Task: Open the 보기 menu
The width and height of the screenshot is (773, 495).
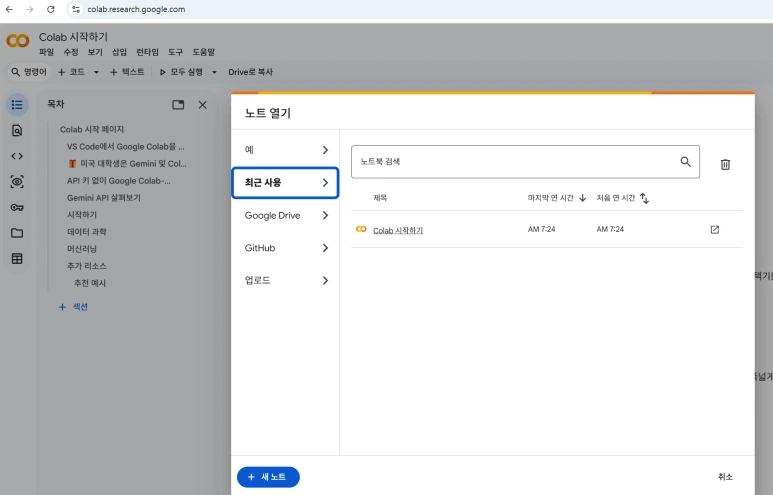Action: (x=95, y=52)
